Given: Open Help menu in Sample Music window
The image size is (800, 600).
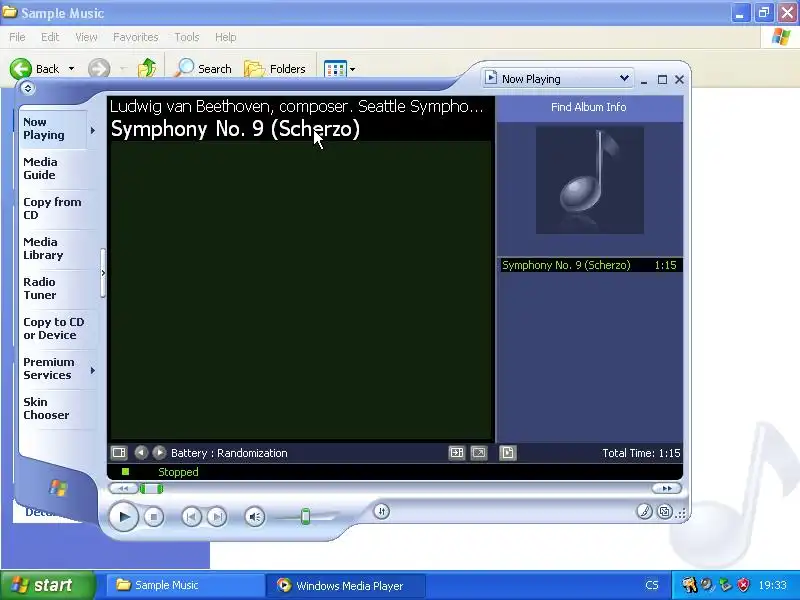Looking at the screenshot, I should (x=226, y=37).
